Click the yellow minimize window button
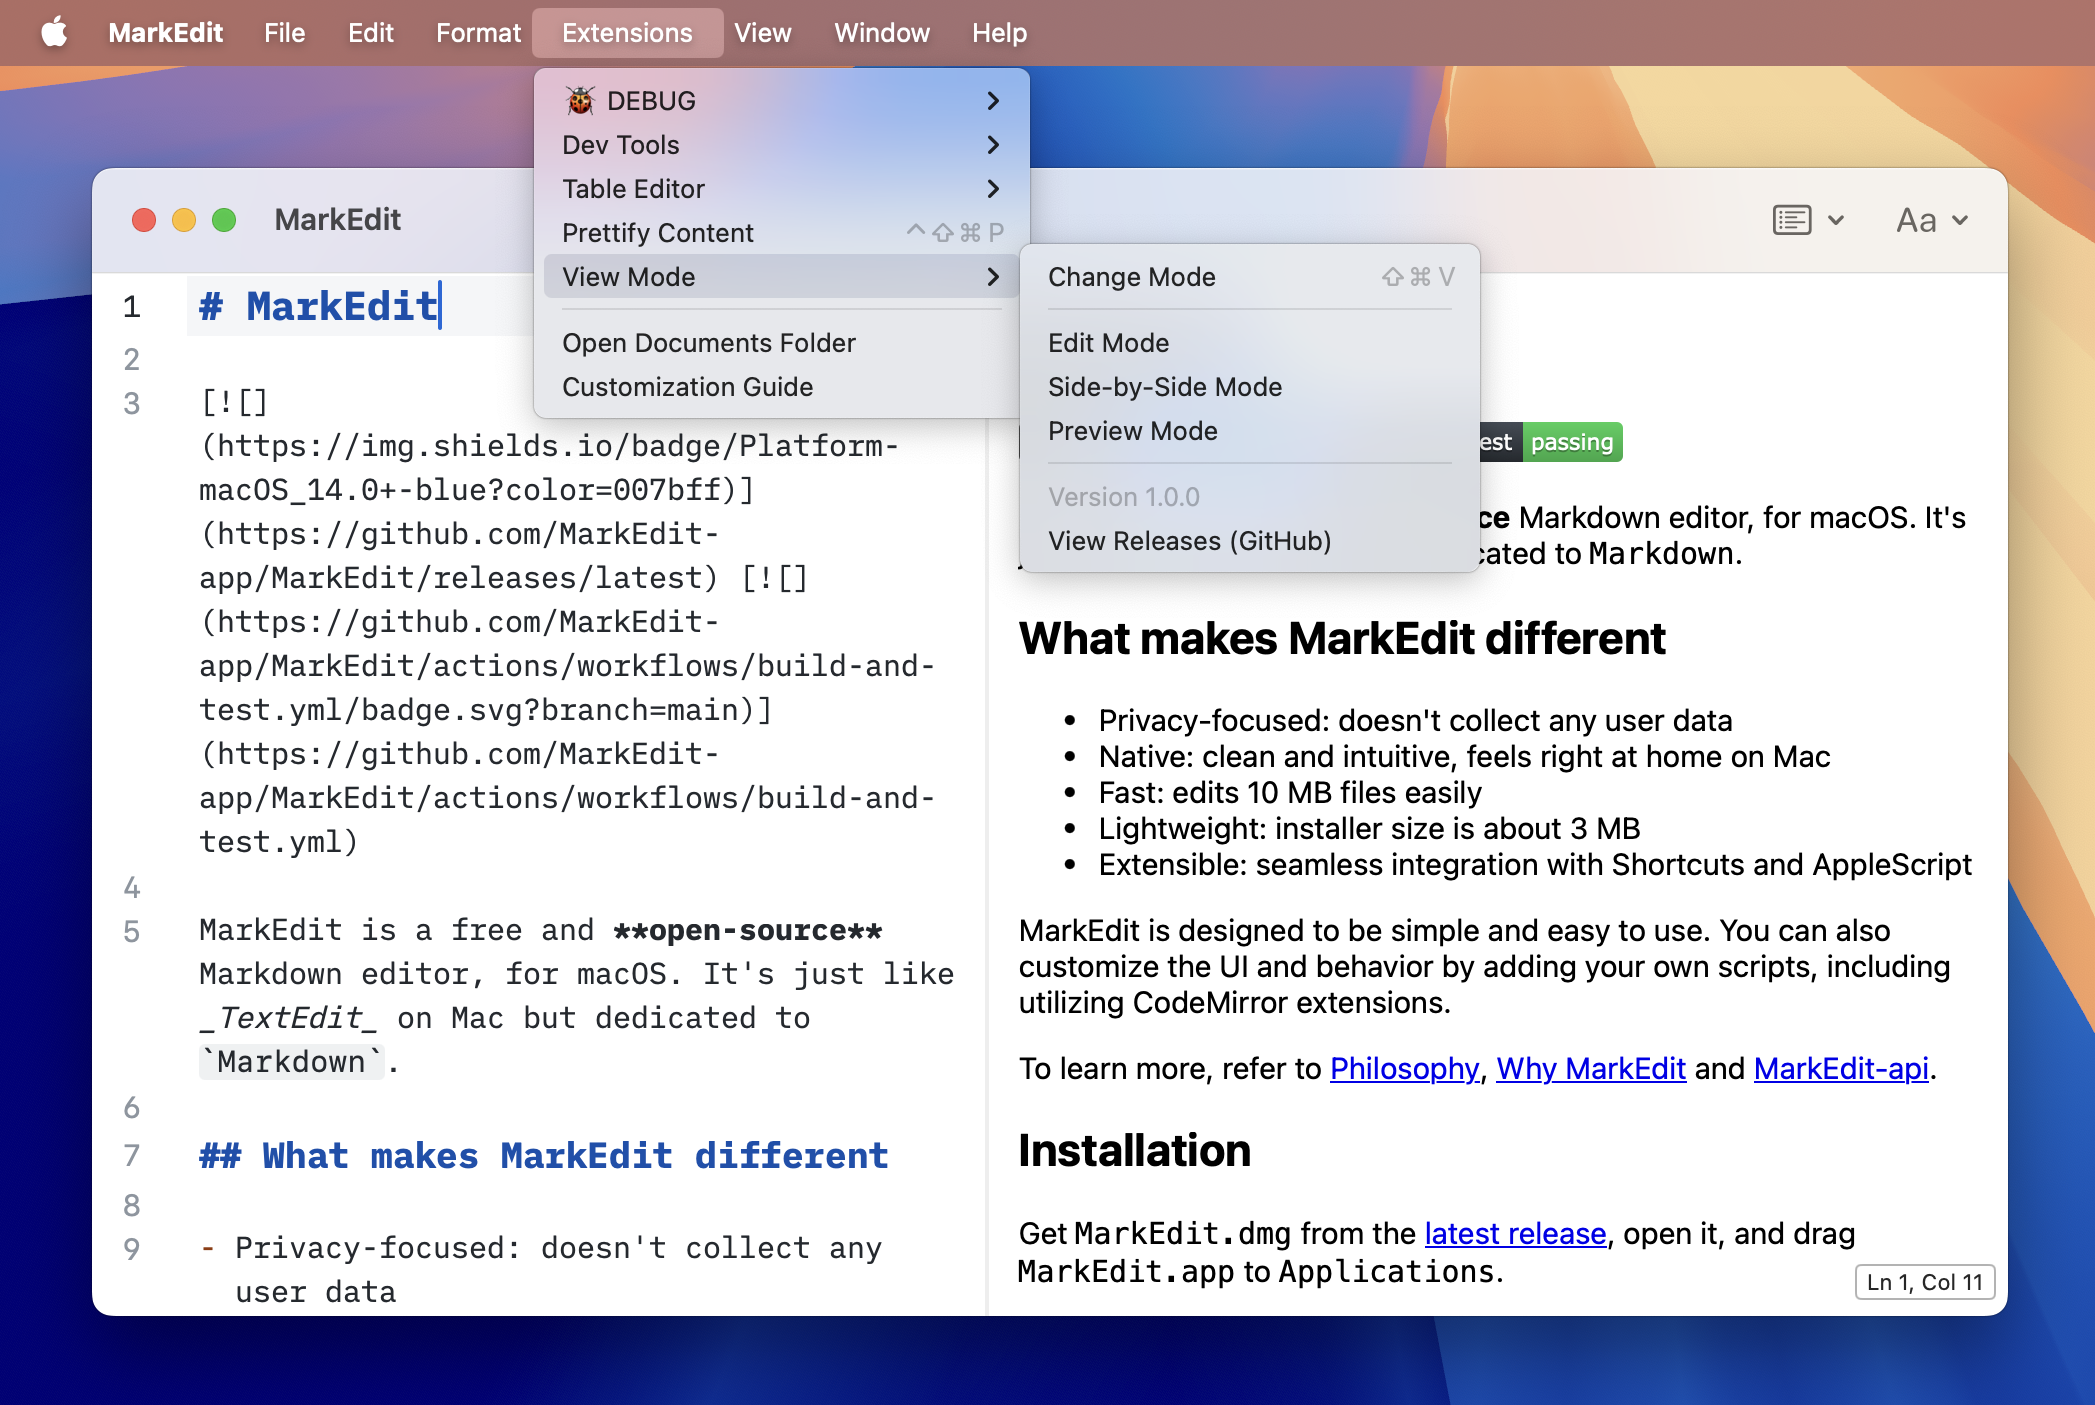Viewport: 2095px width, 1405px height. point(184,220)
